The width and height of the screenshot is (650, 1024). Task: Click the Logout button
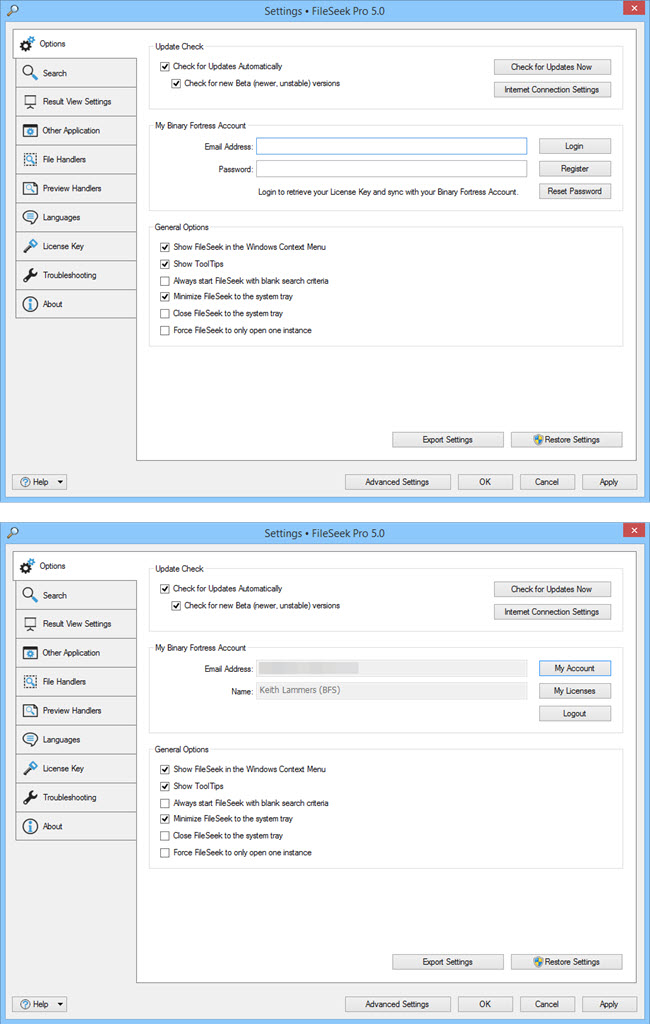point(575,714)
